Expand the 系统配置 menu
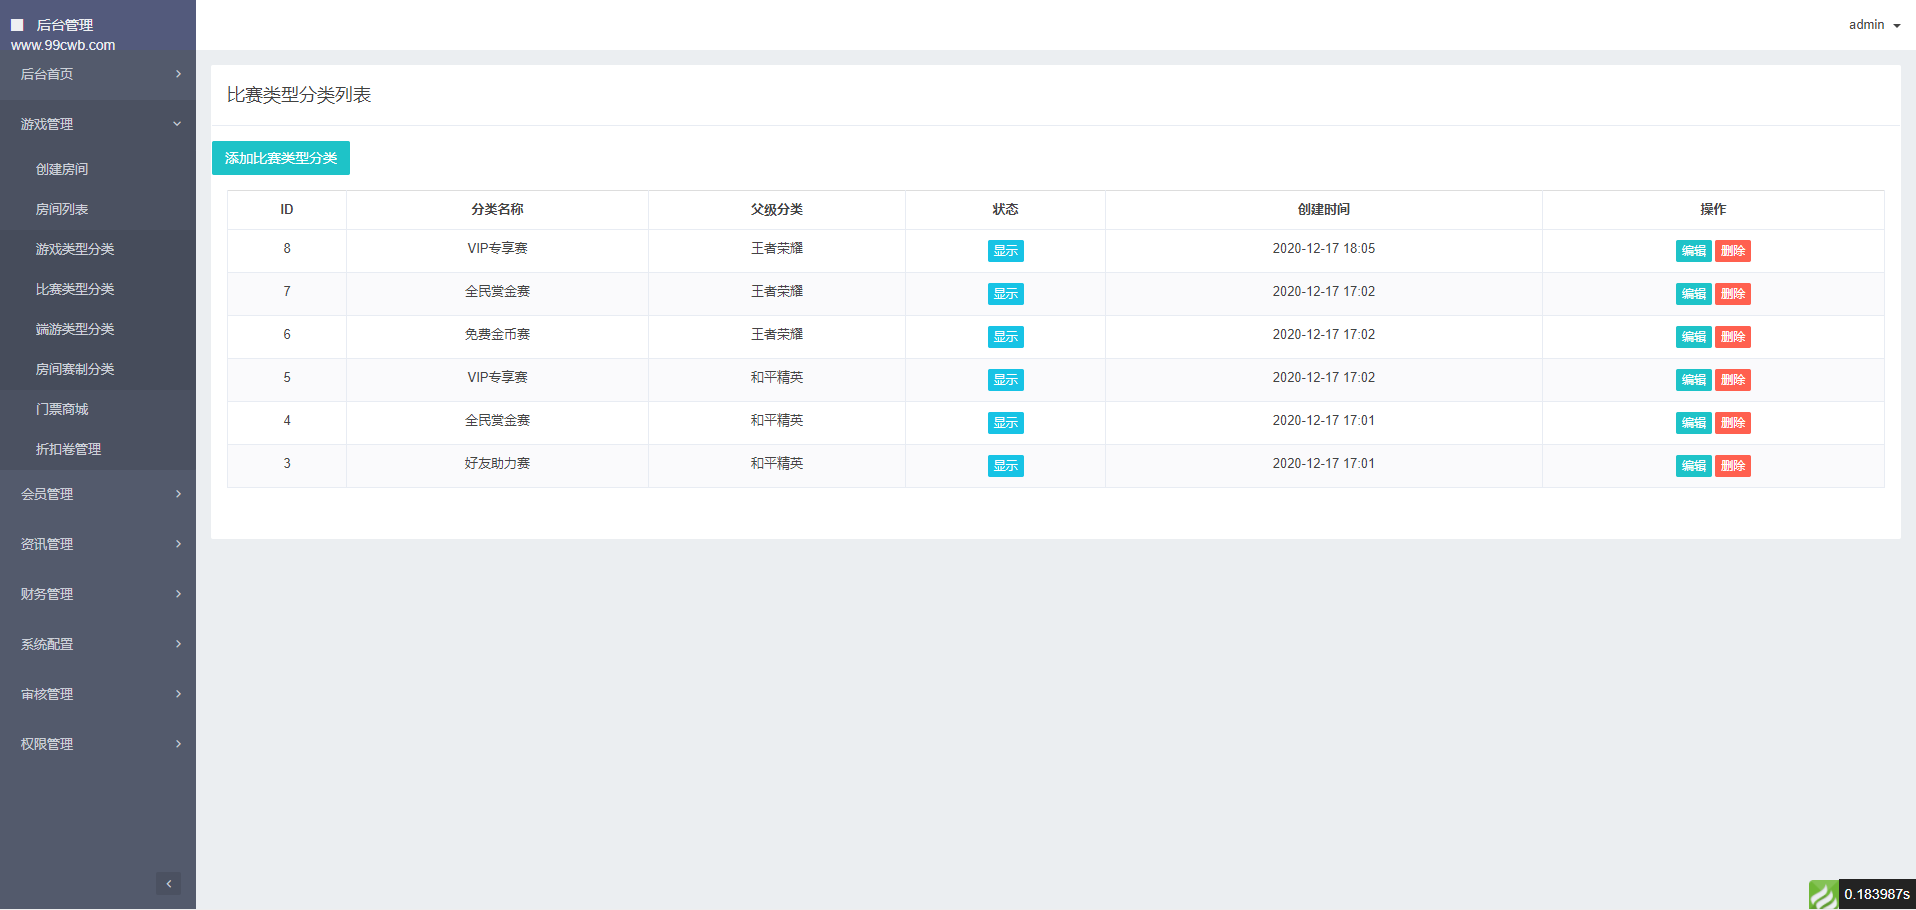Image resolution: width=1916 pixels, height=910 pixels. pyautogui.click(x=98, y=644)
